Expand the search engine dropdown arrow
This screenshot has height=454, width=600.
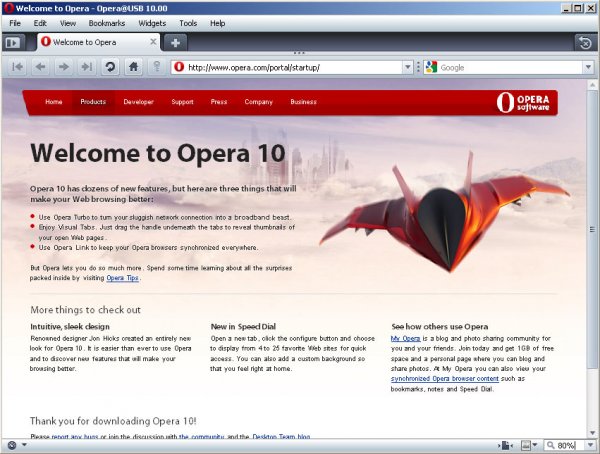click(x=588, y=67)
